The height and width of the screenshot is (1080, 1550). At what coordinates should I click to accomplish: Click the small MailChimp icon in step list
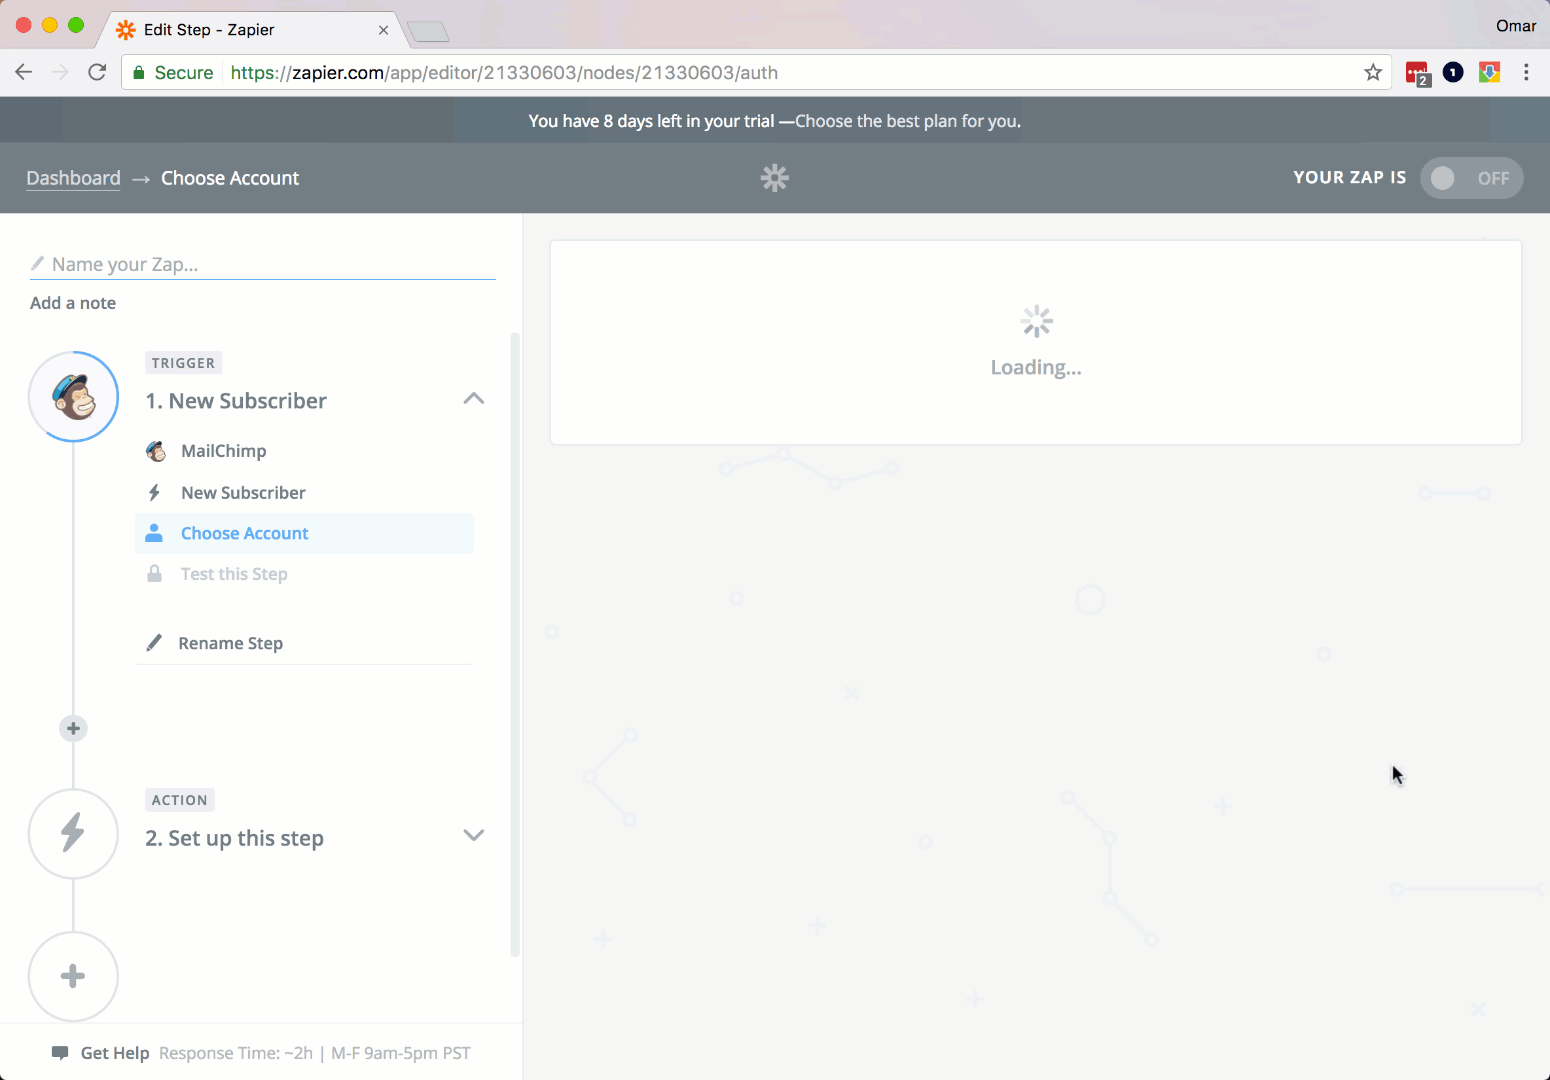pyautogui.click(x=156, y=451)
